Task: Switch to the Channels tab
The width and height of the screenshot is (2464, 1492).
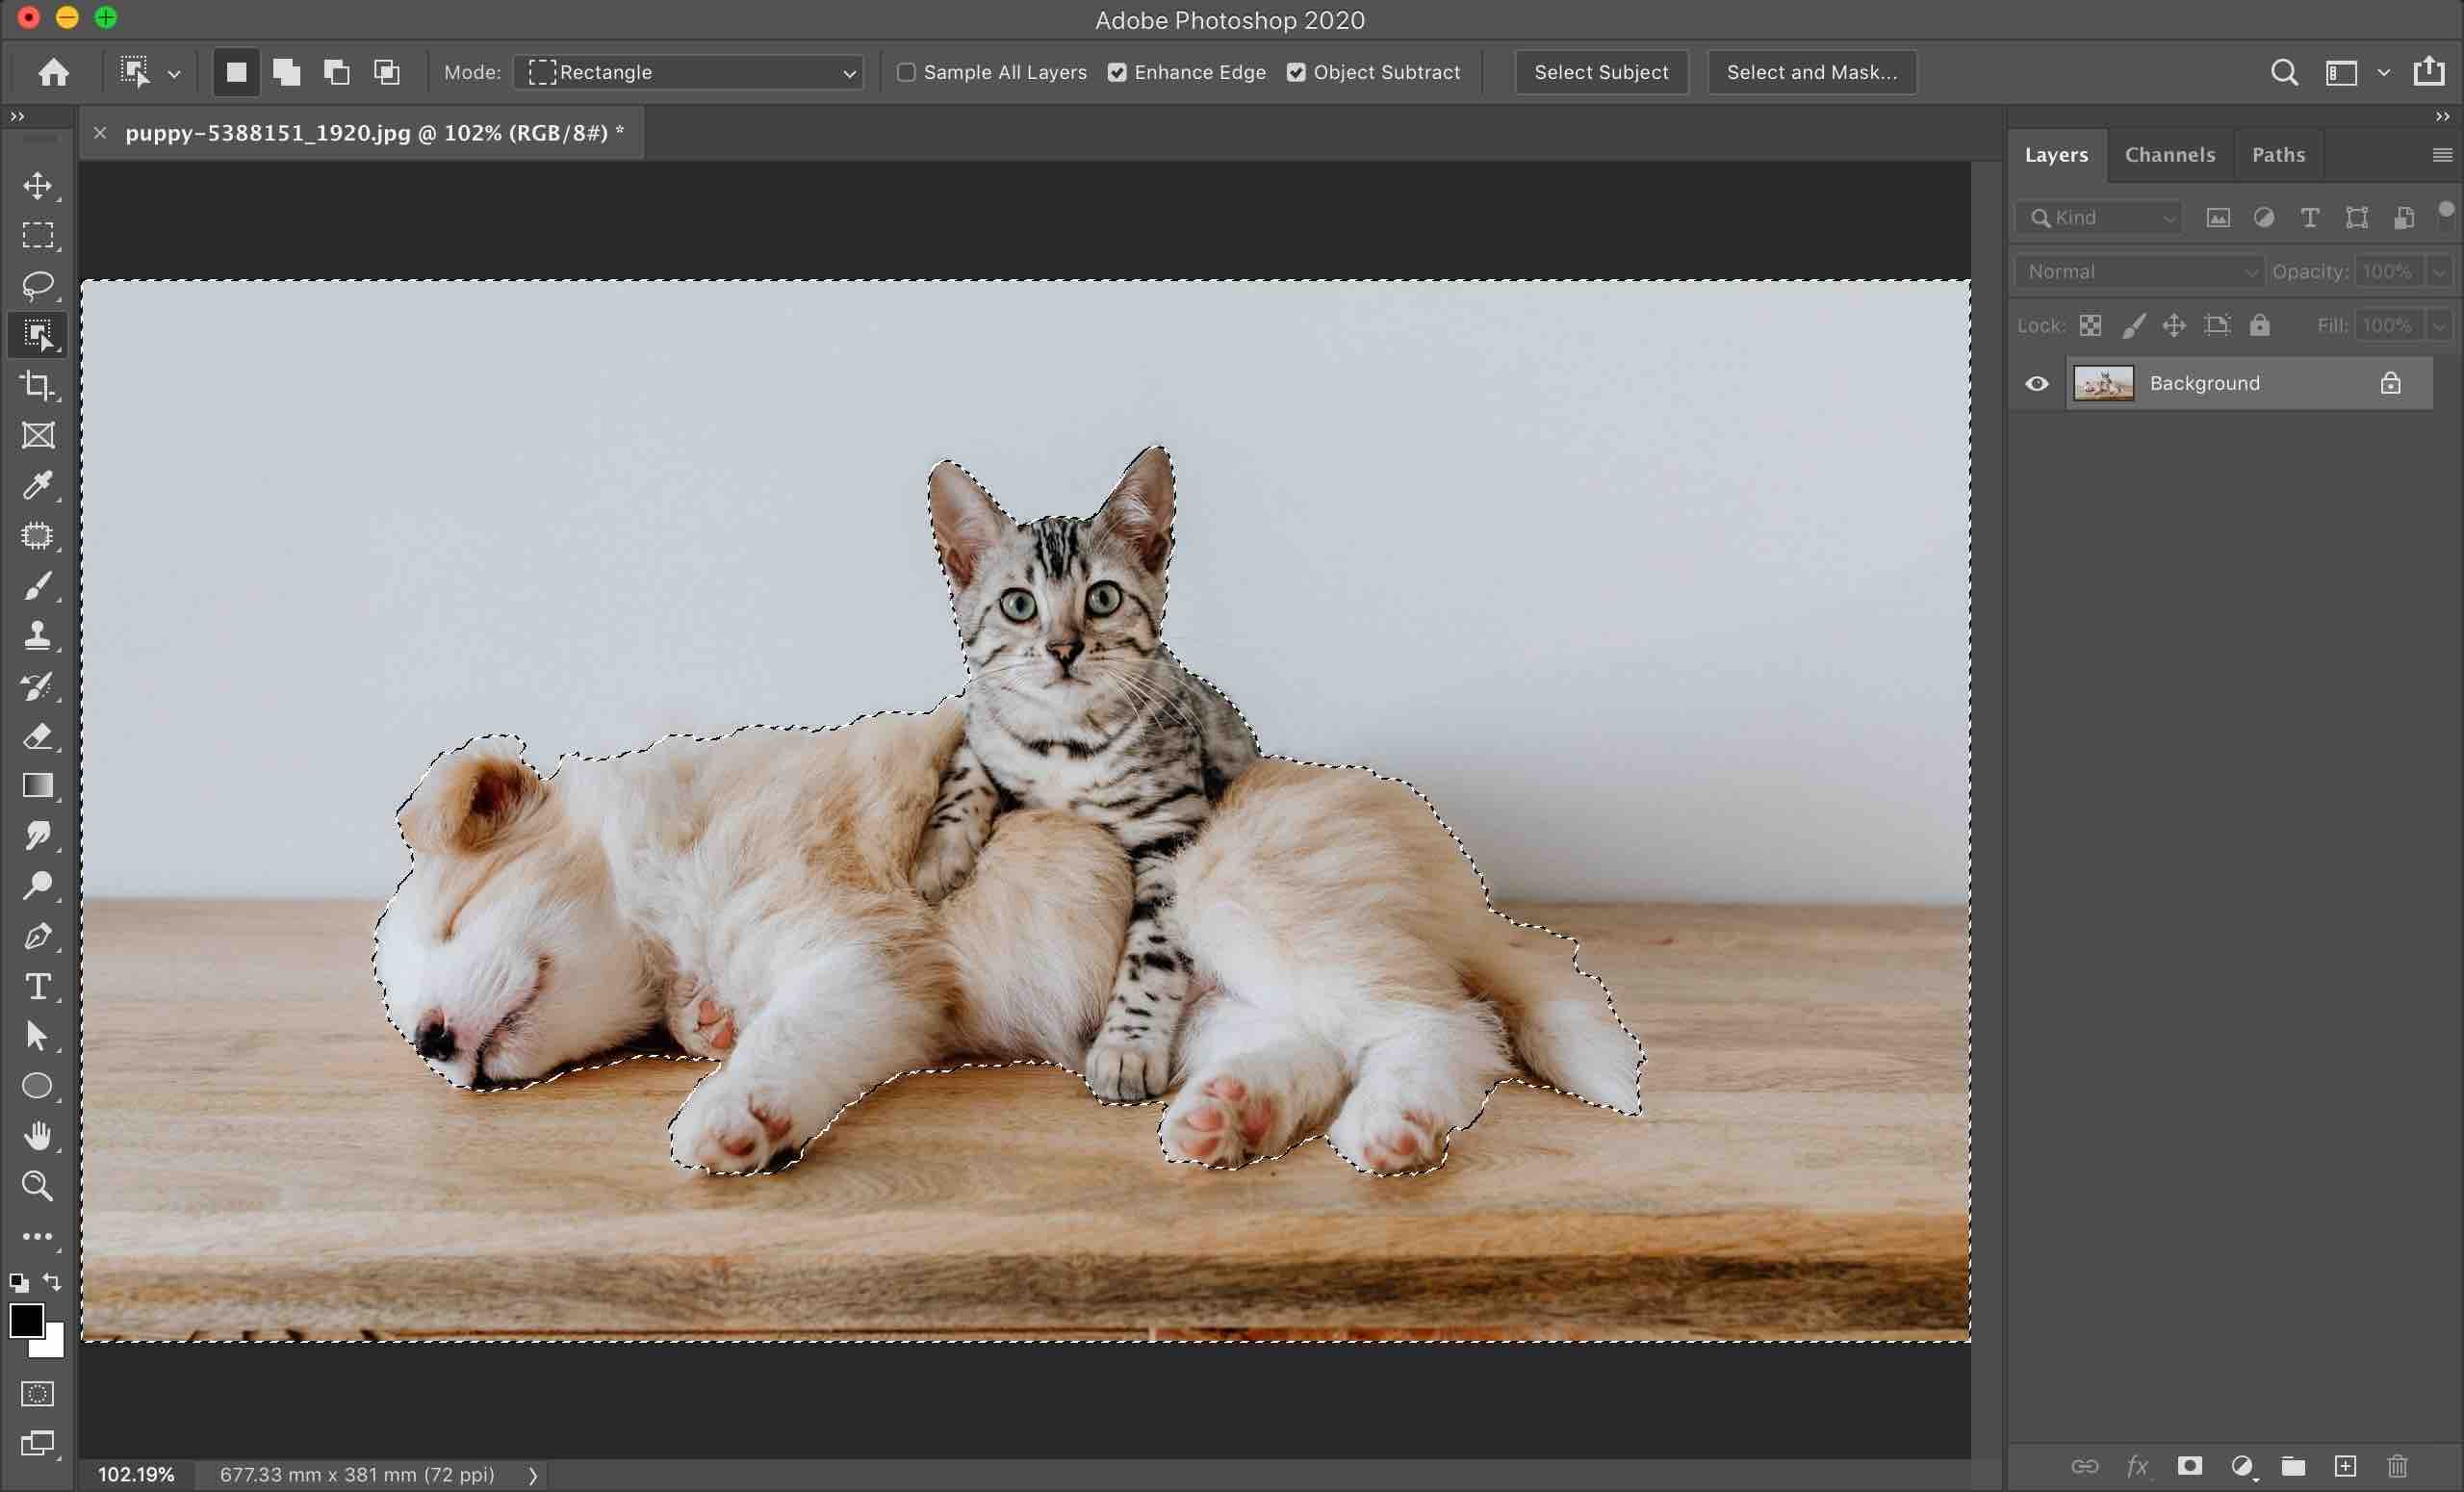Action: (x=2170, y=155)
